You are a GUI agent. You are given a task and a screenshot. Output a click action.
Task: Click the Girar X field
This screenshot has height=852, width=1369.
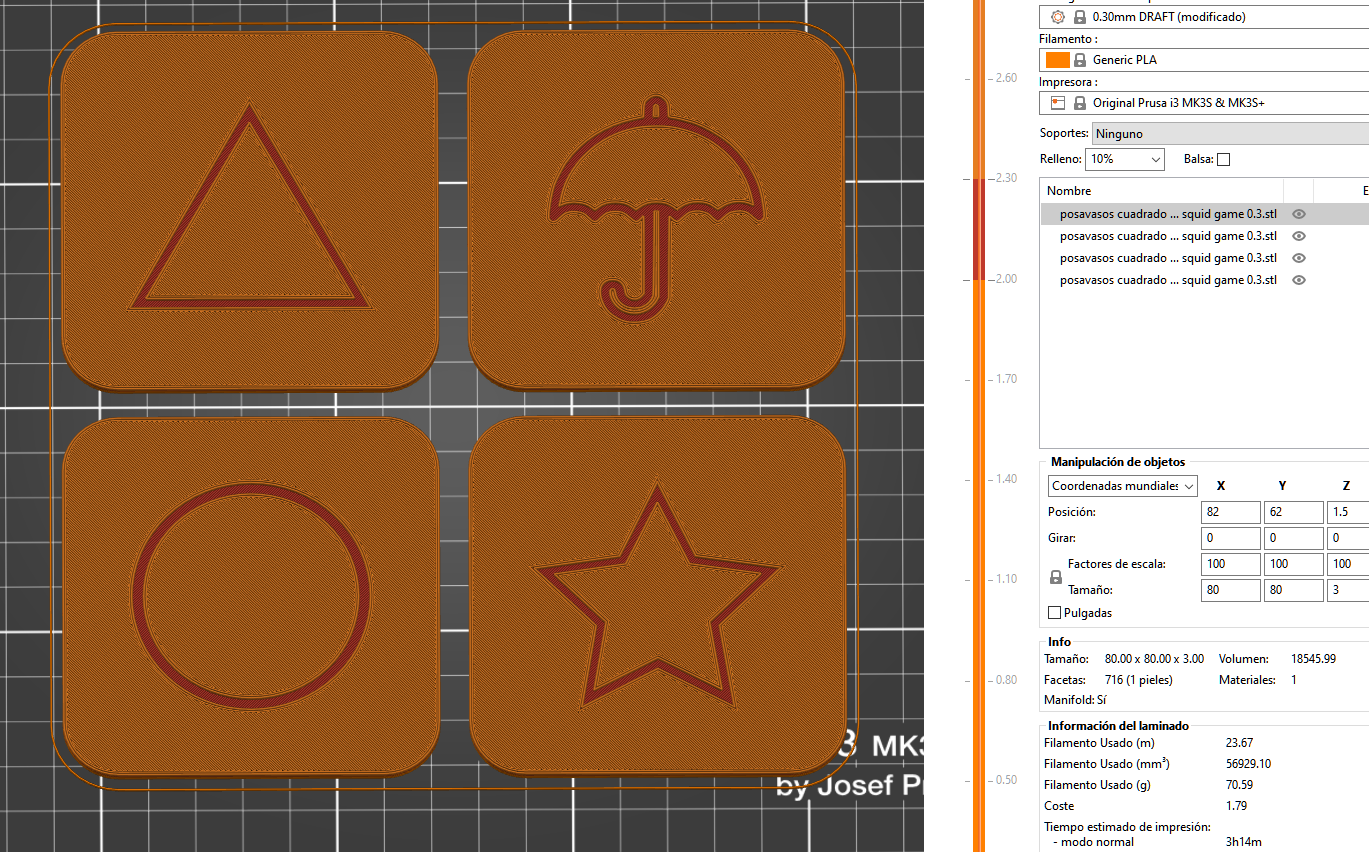pos(1231,538)
